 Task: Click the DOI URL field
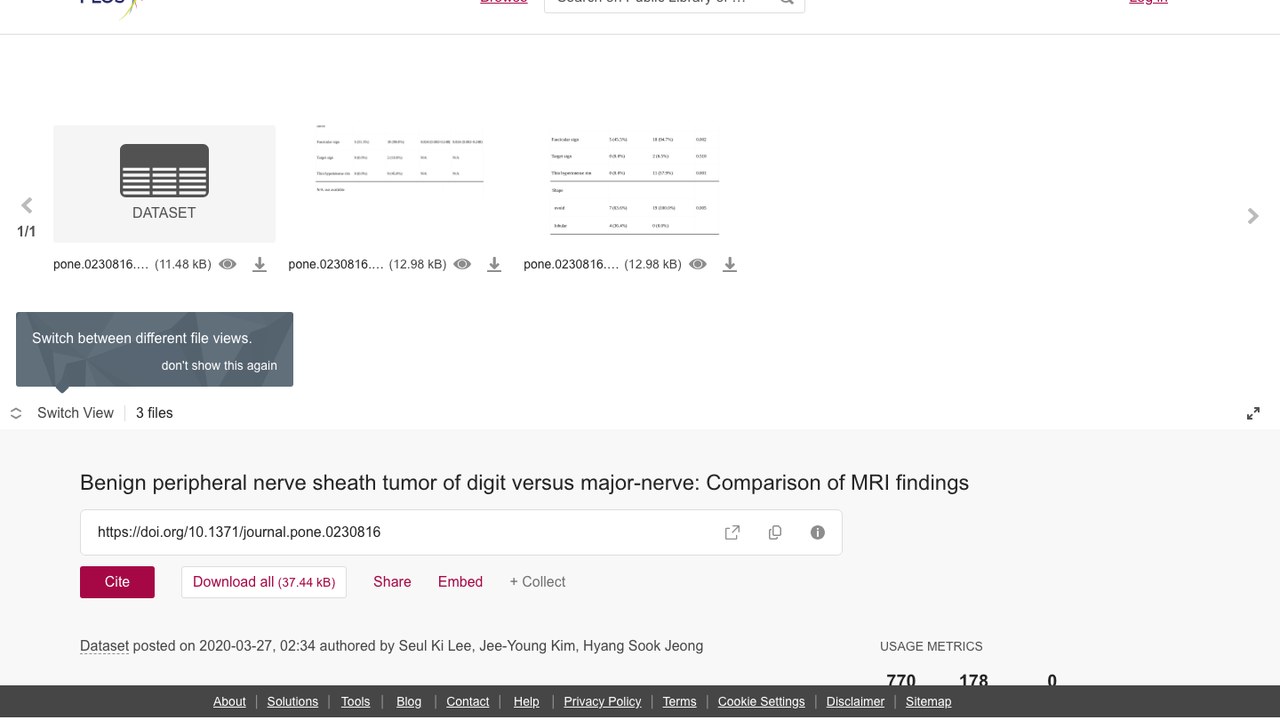461,532
